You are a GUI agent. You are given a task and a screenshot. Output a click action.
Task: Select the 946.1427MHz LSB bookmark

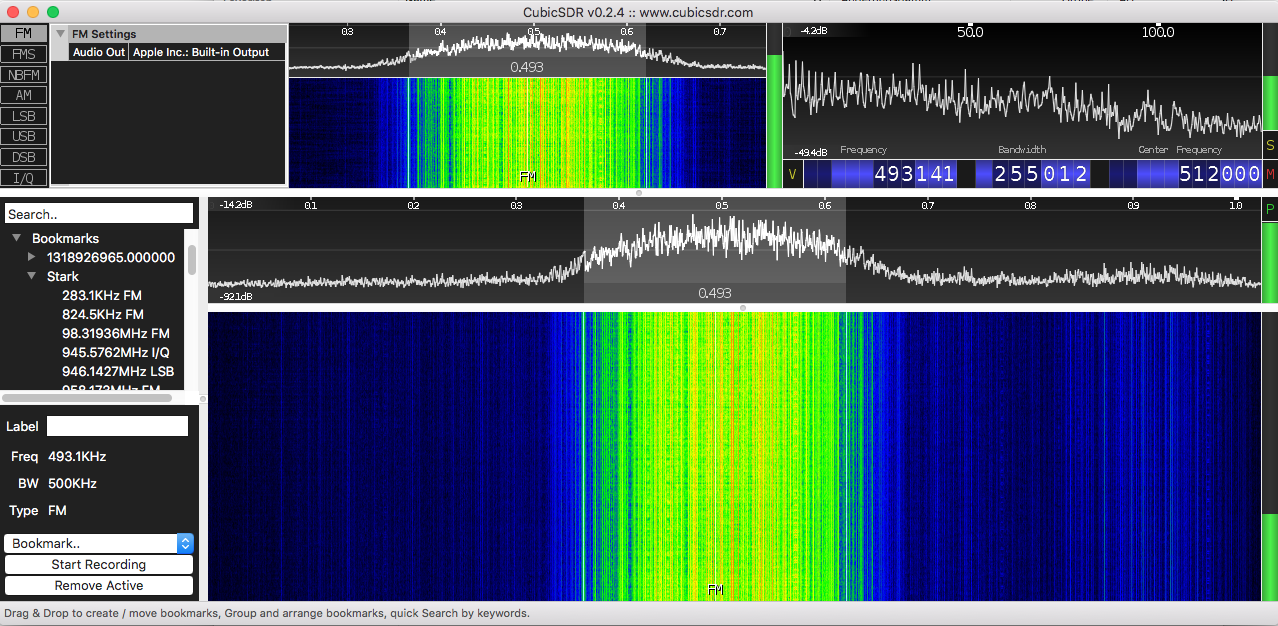click(x=118, y=371)
